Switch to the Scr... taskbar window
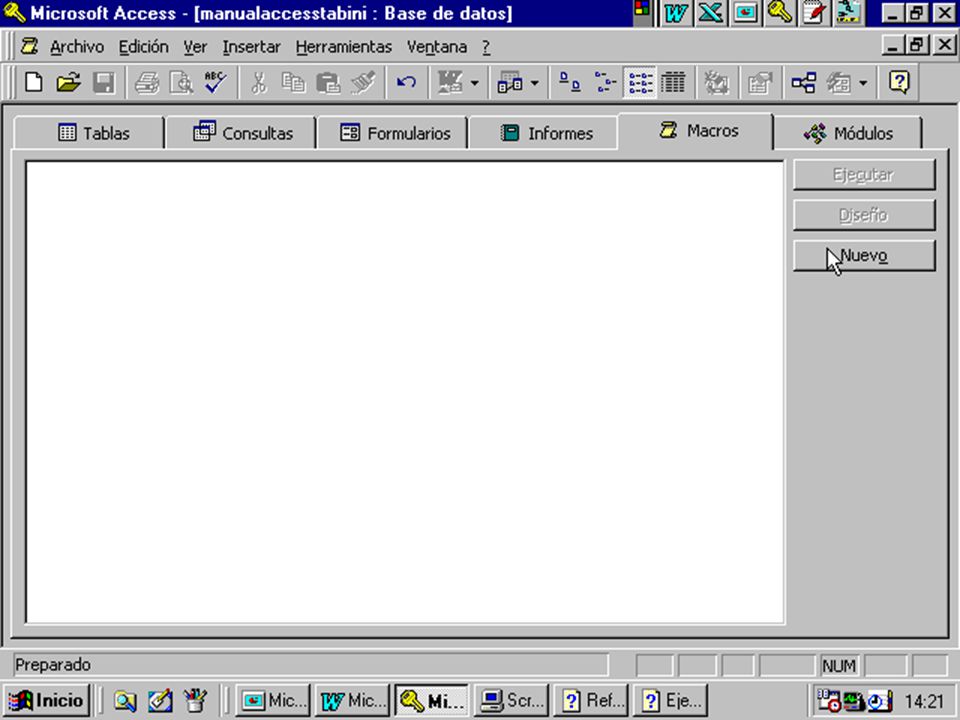The height and width of the screenshot is (720, 960). click(511, 700)
